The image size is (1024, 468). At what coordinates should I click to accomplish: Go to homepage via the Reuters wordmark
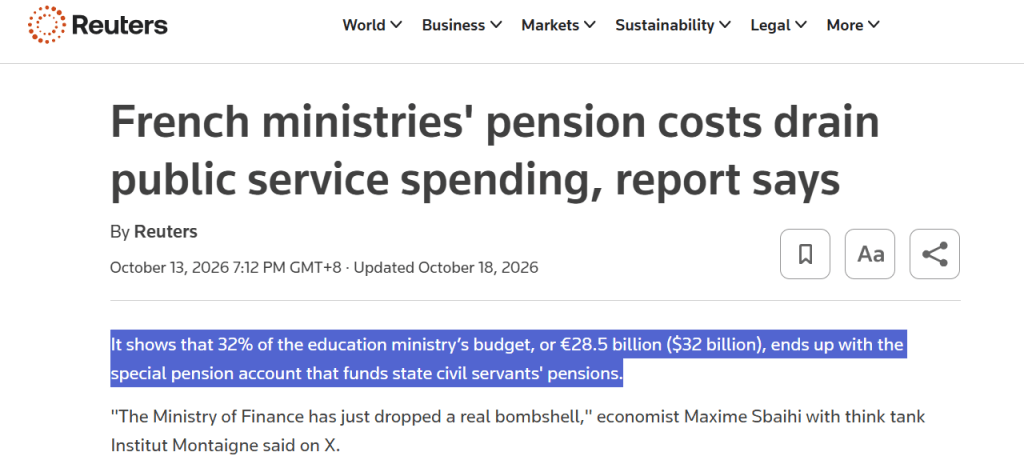click(120, 25)
